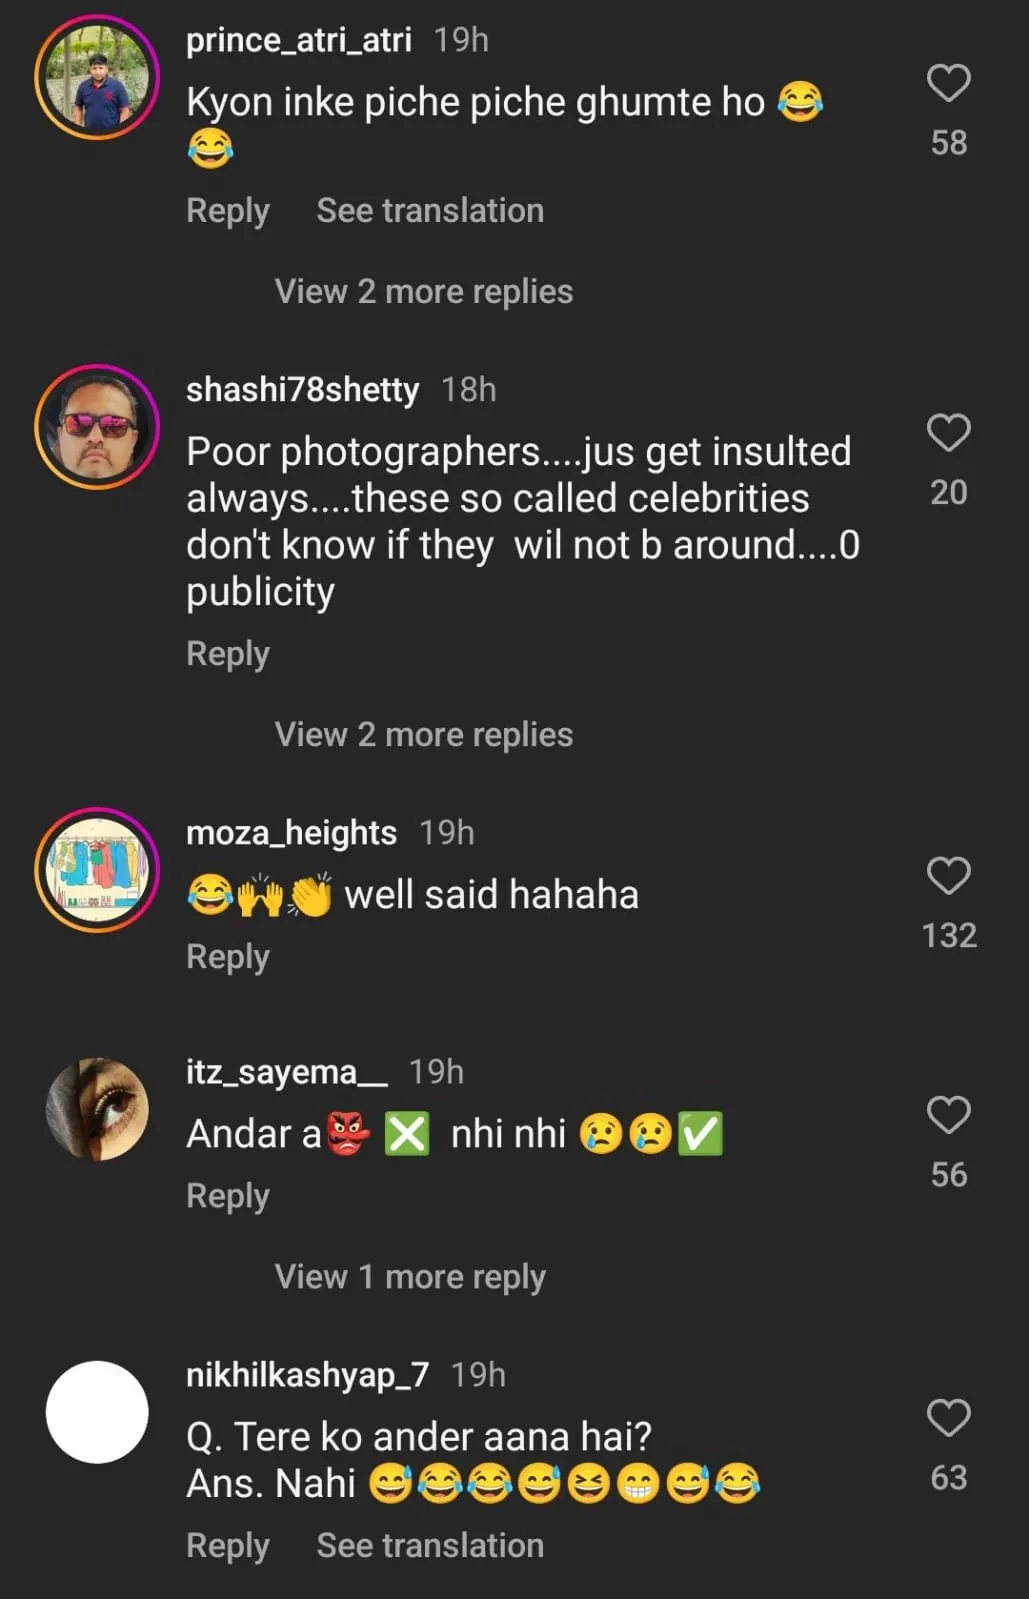Open itz_sayema__'s eye profile picture
This screenshot has height=1599, width=1029.
[x=97, y=1109]
